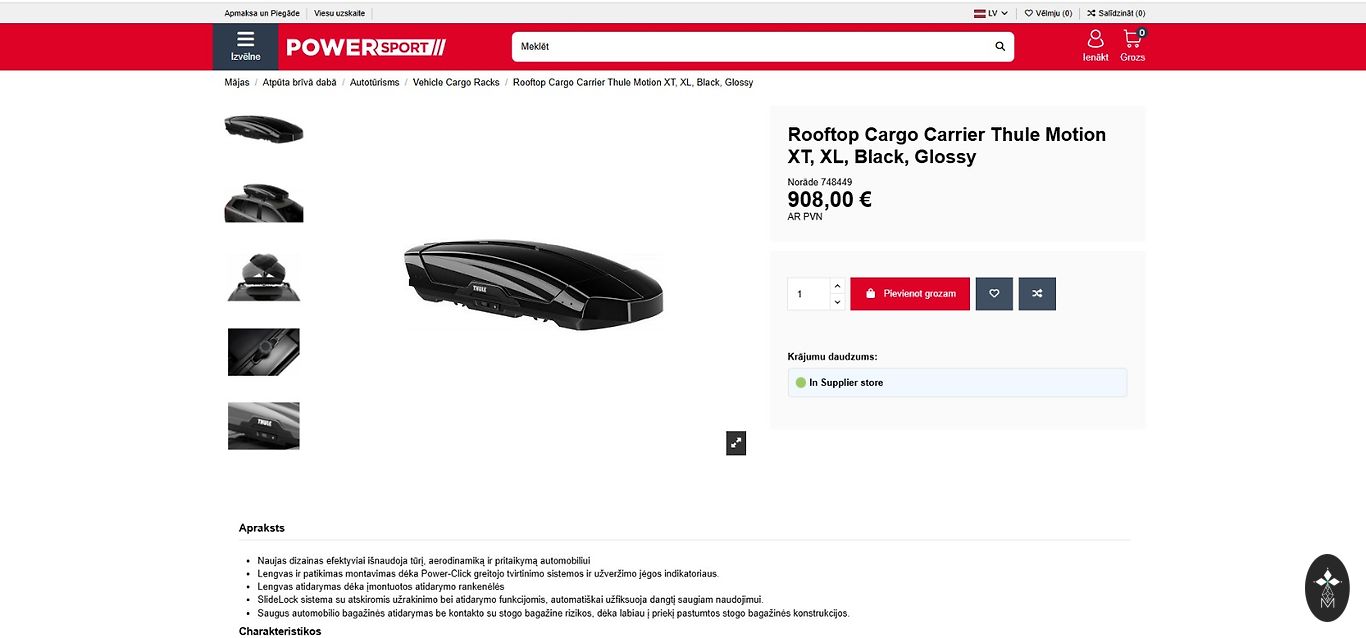Click the search magnifier icon
This screenshot has height=638, width=1366.
click(1000, 47)
